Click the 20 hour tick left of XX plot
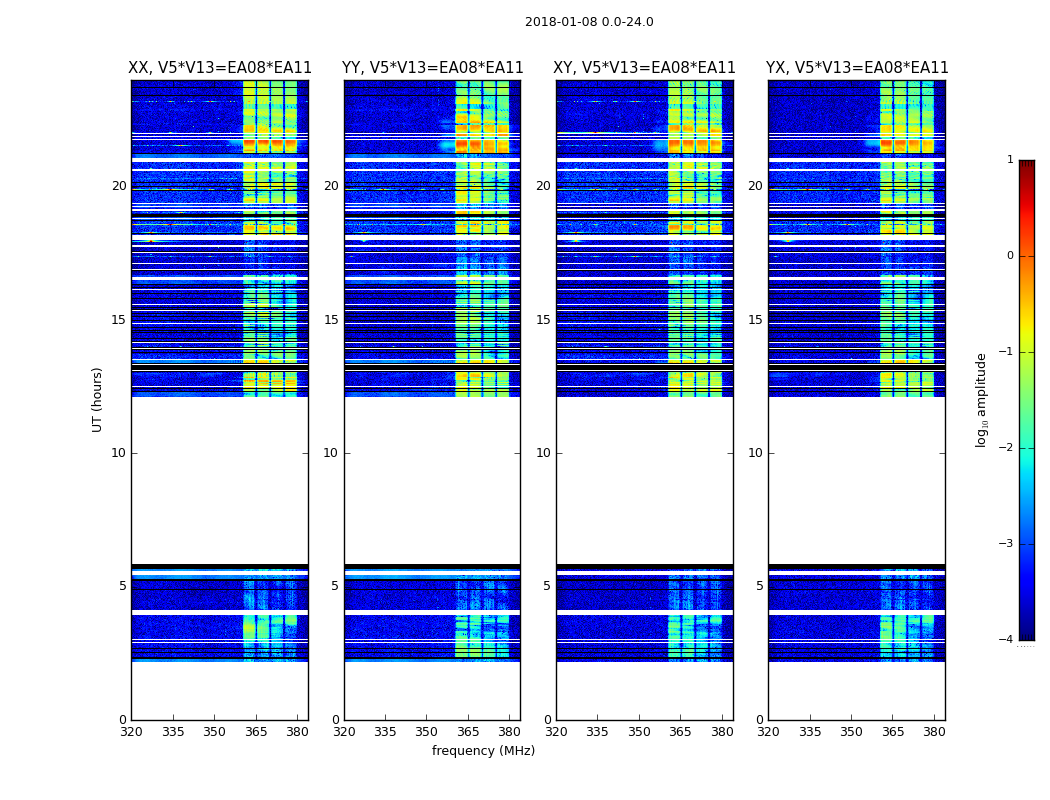This screenshot has height=800, width=1050. point(119,185)
